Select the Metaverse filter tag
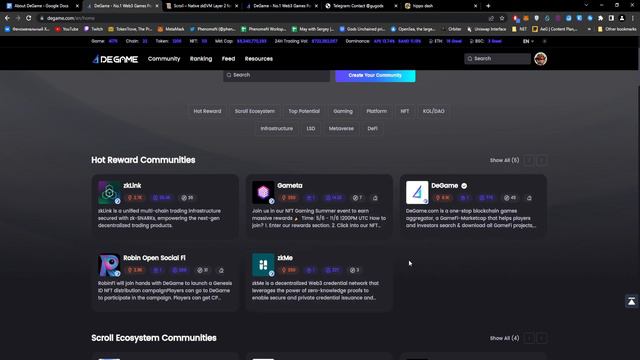The height and width of the screenshot is (360, 640). pyautogui.click(x=341, y=129)
